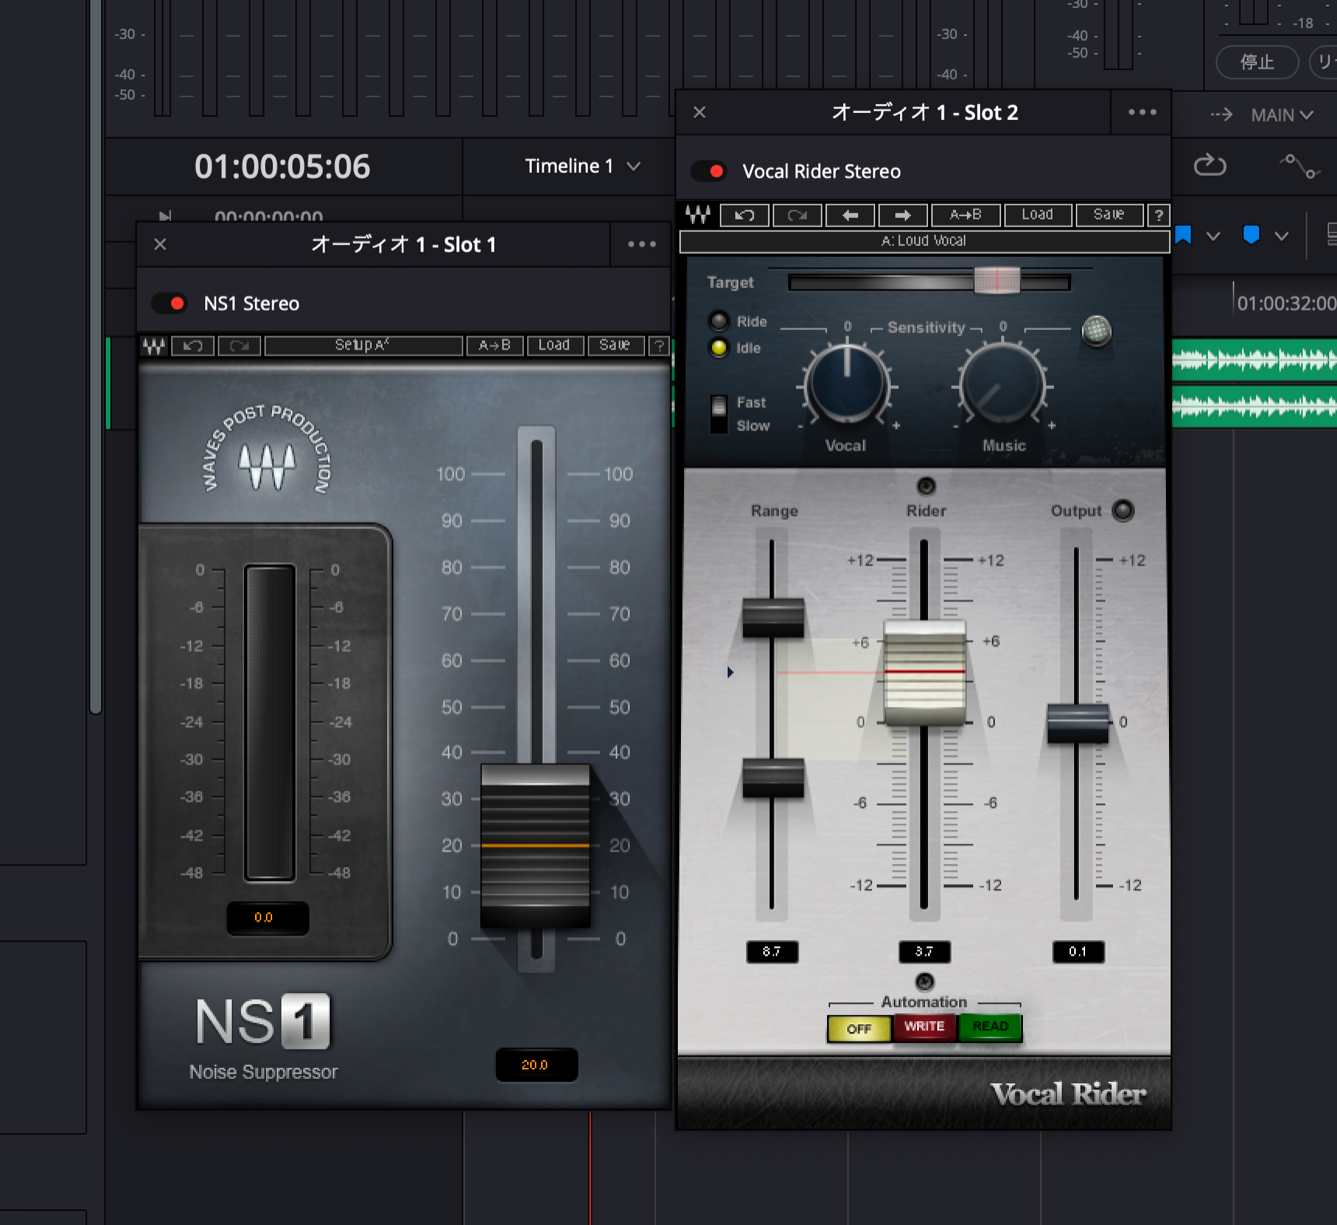Click the 停止 button
Image resolution: width=1337 pixels, height=1225 pixels.
tap(1257, 62)
